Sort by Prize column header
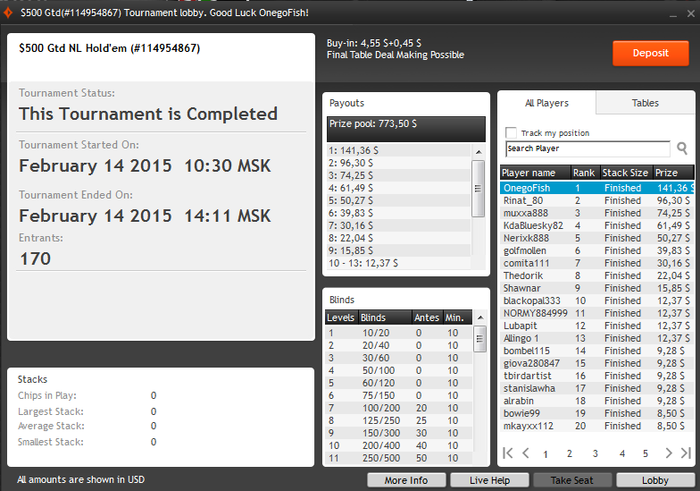The image size is (700, 491). coord(674,173)
